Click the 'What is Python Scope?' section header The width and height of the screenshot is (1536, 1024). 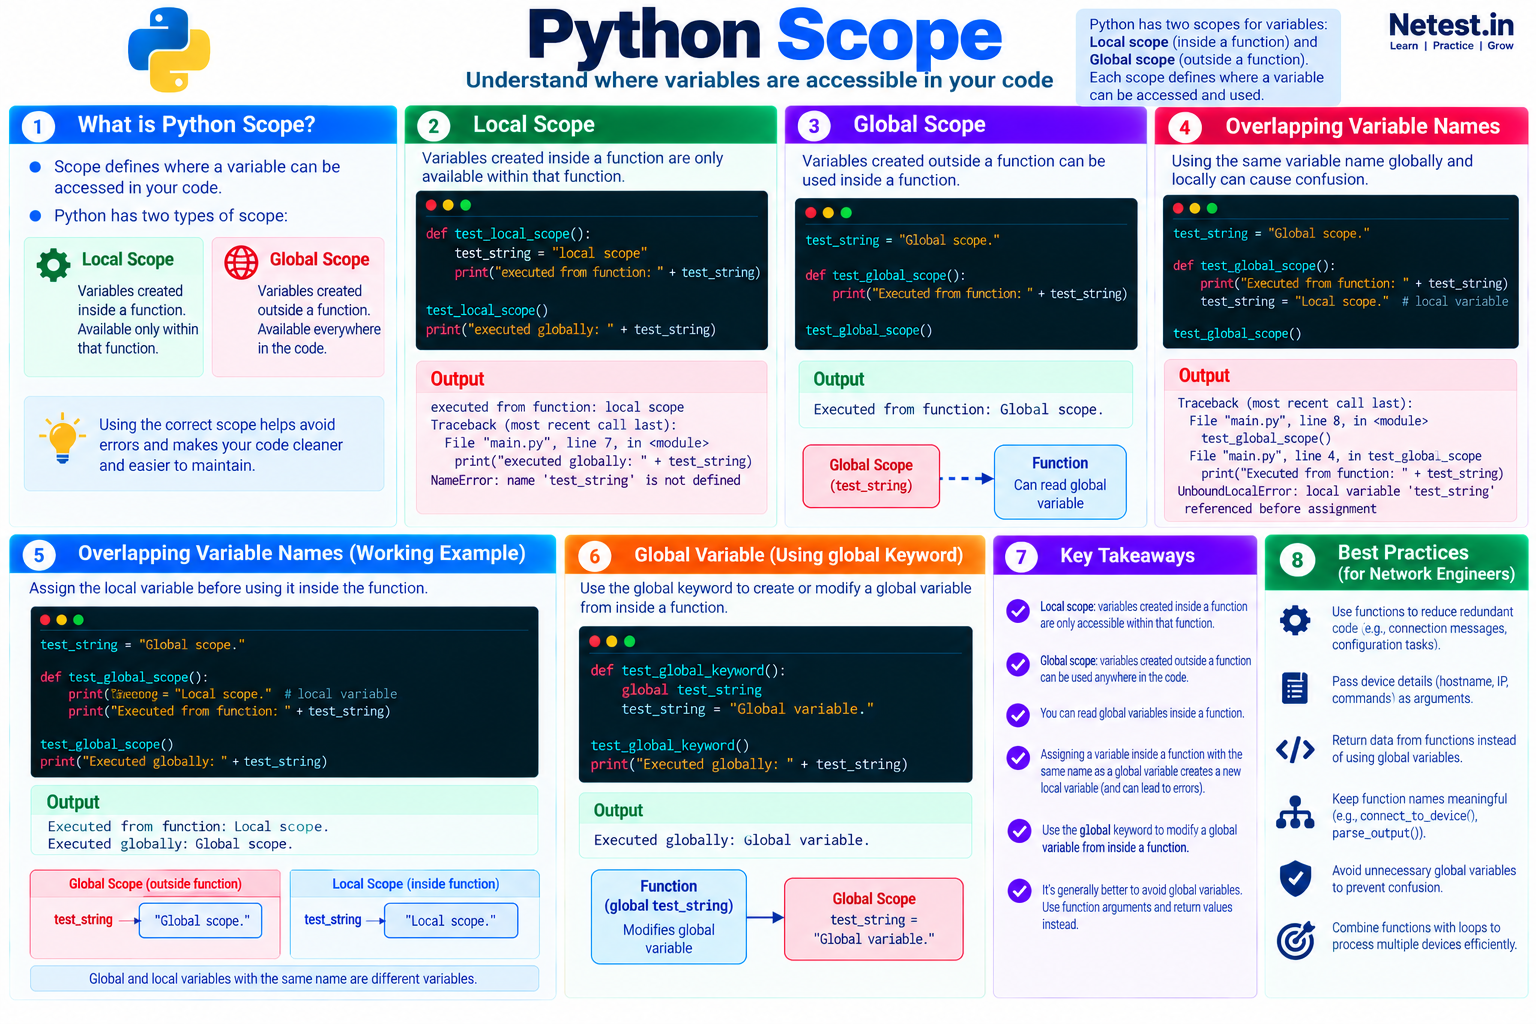pos(203,125)
